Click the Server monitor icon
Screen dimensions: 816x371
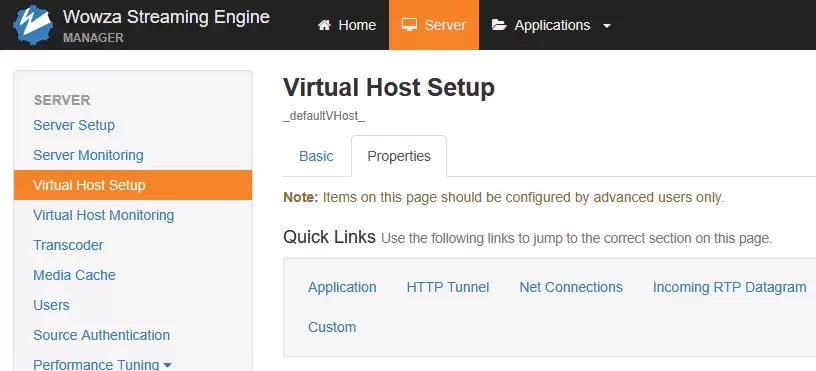click(x=410, y=25)
